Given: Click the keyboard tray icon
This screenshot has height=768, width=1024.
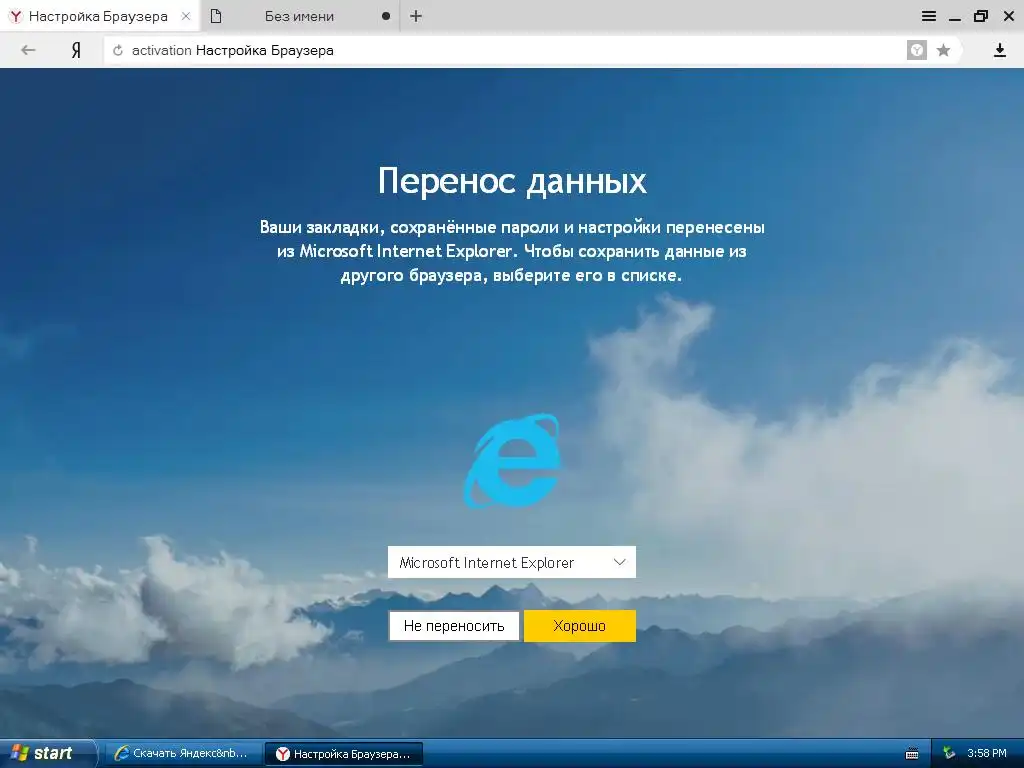Looking at the screenshot, I should [912, 754].
